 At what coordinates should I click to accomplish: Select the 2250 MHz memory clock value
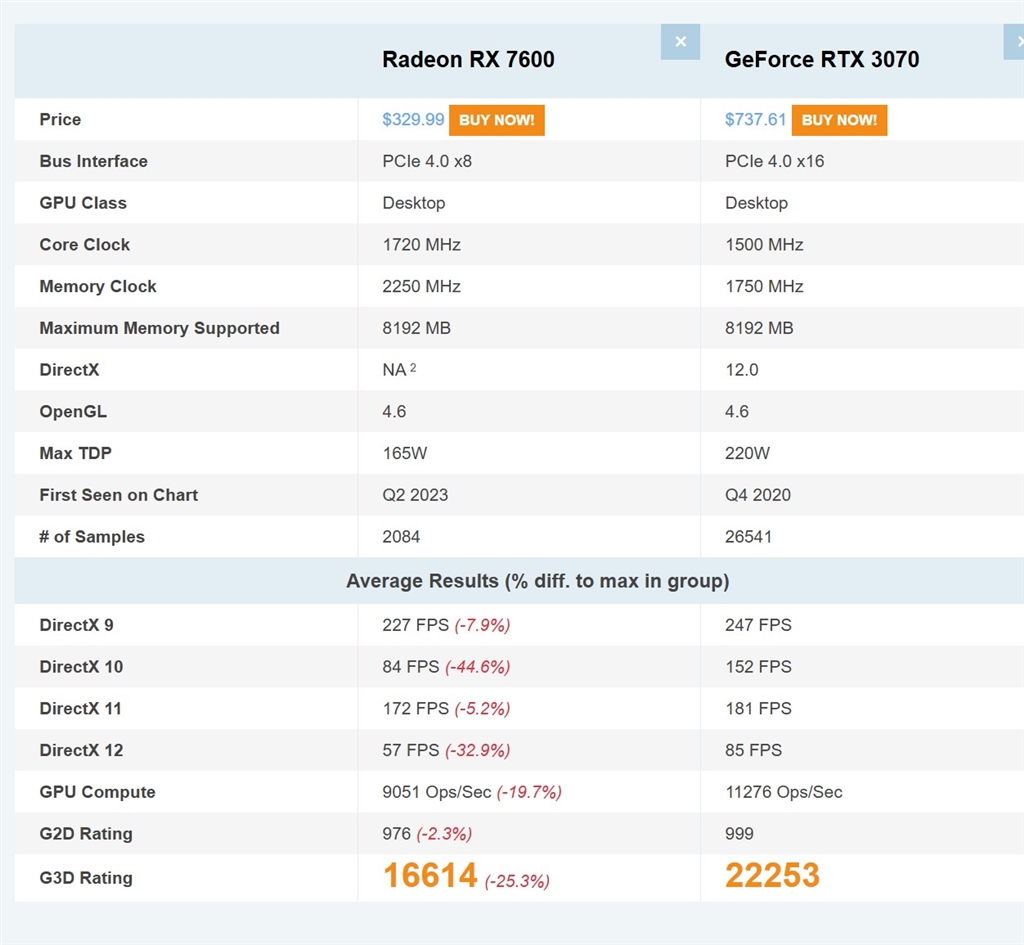[421, 287]
